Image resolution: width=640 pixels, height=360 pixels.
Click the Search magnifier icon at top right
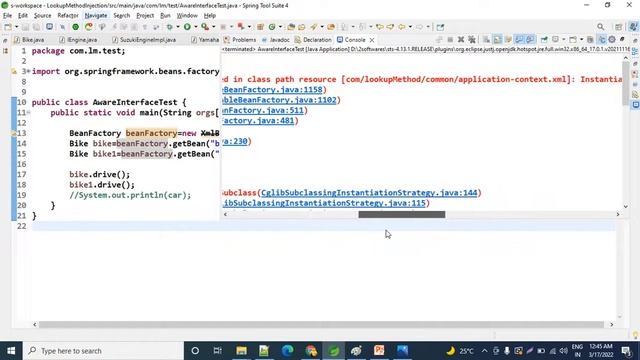coord(600,27)
